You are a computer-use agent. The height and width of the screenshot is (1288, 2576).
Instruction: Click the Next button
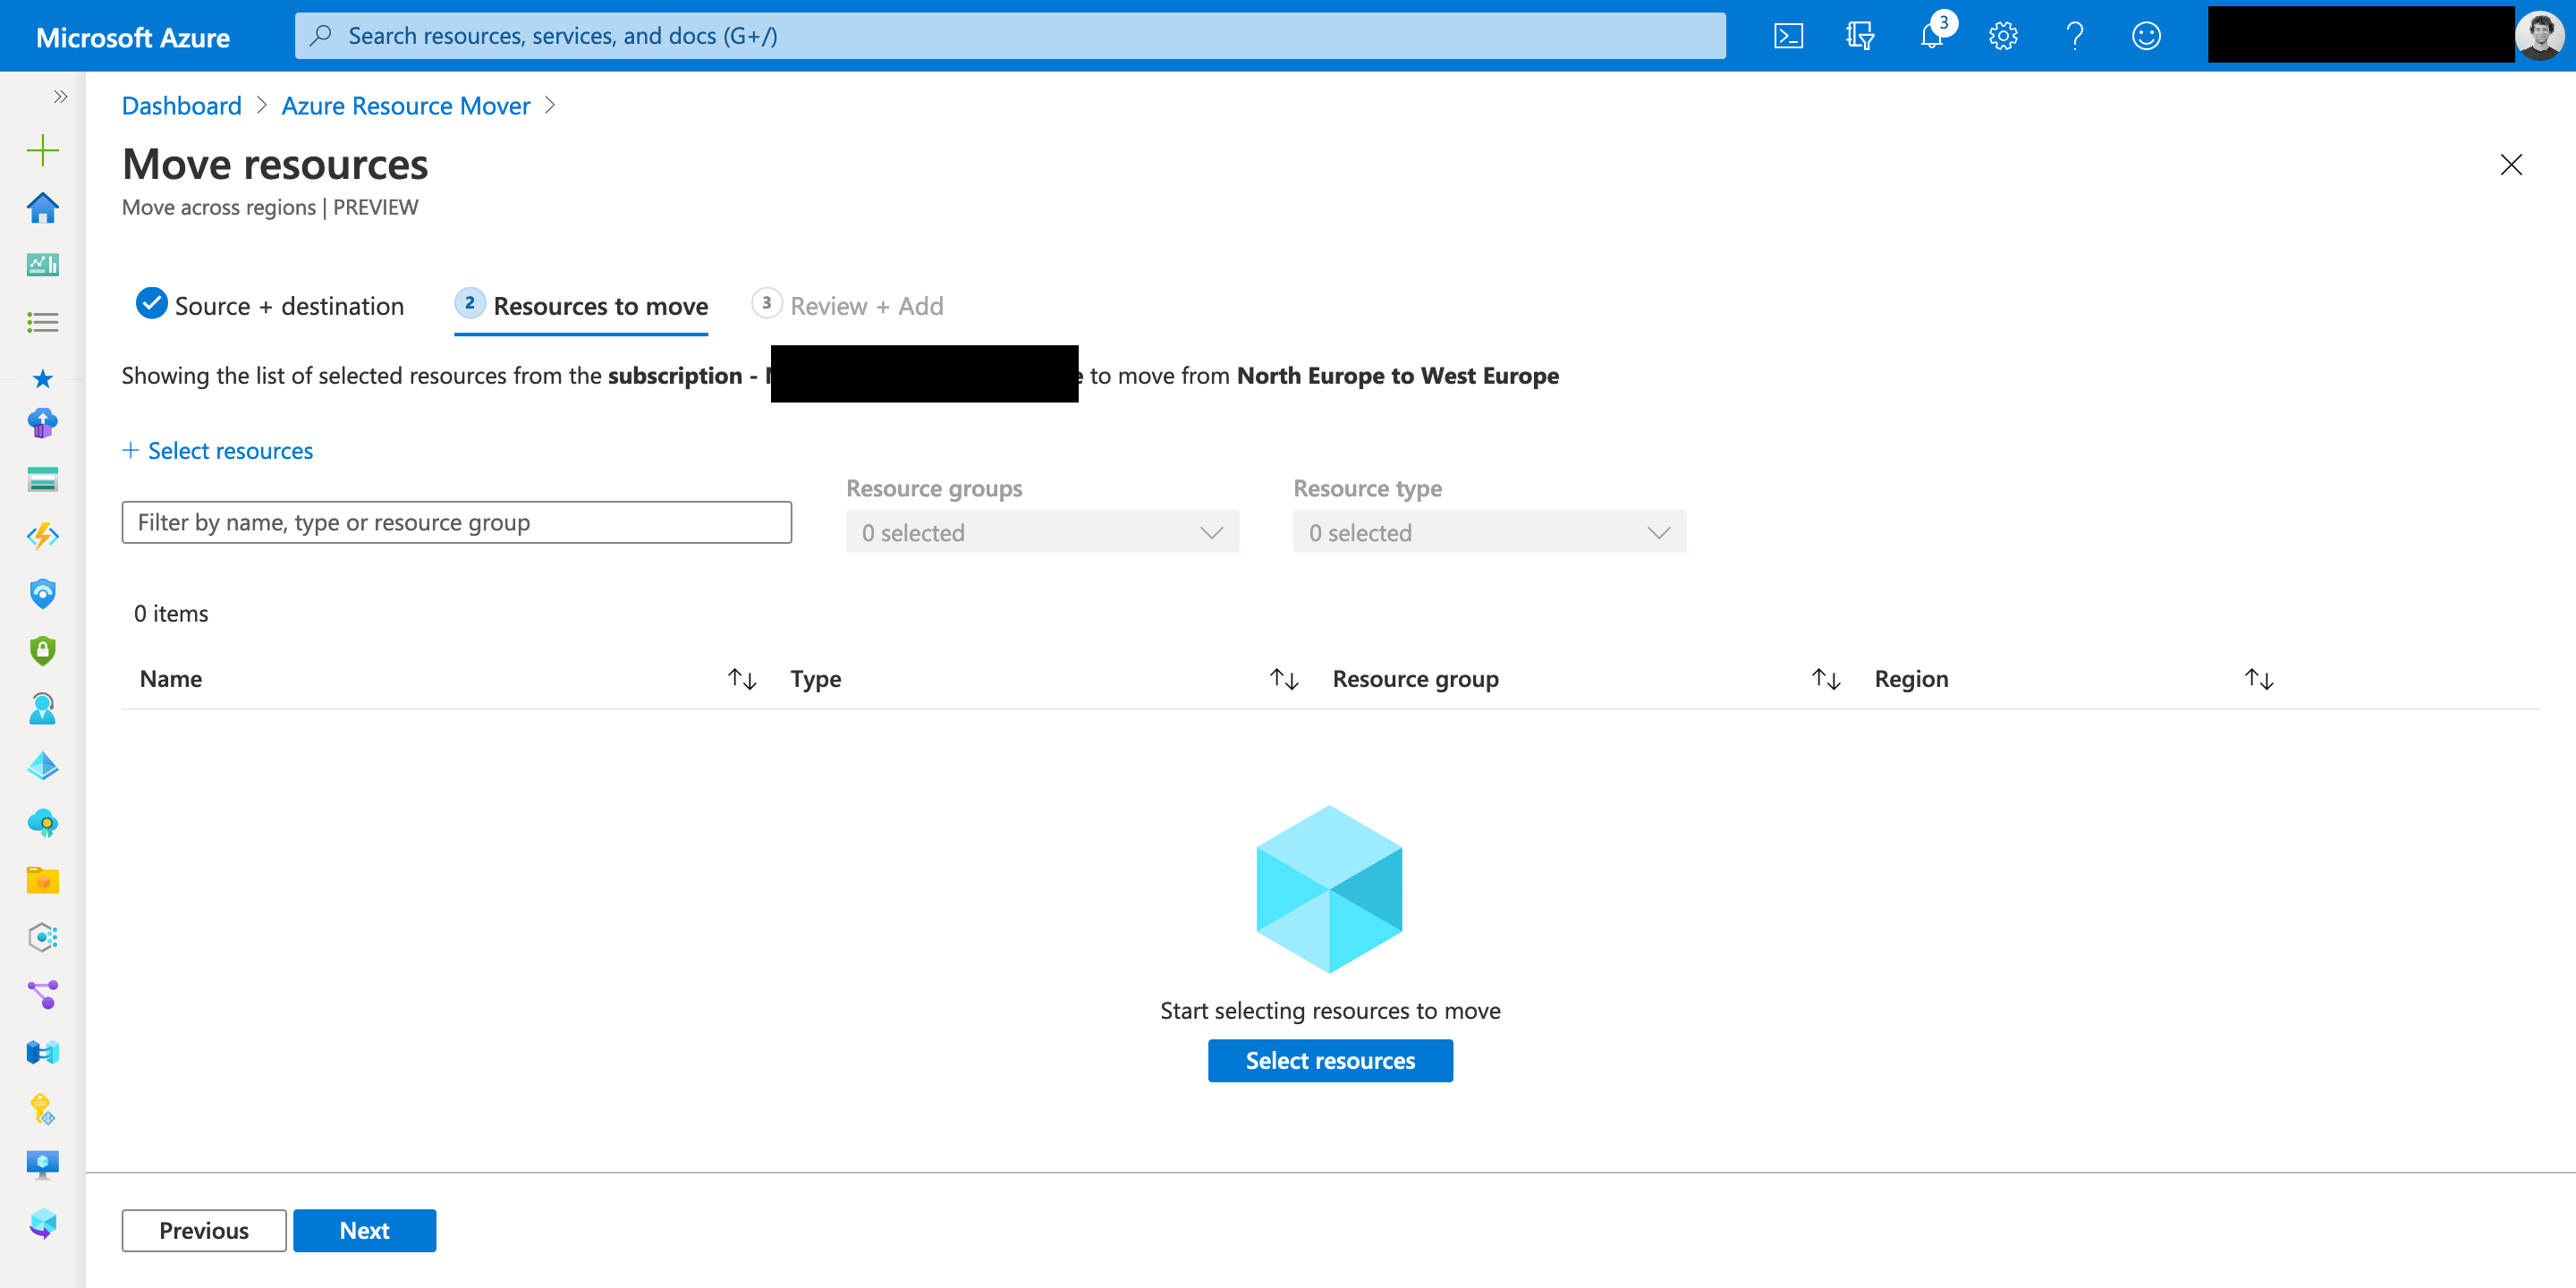tap(364, 1230)
